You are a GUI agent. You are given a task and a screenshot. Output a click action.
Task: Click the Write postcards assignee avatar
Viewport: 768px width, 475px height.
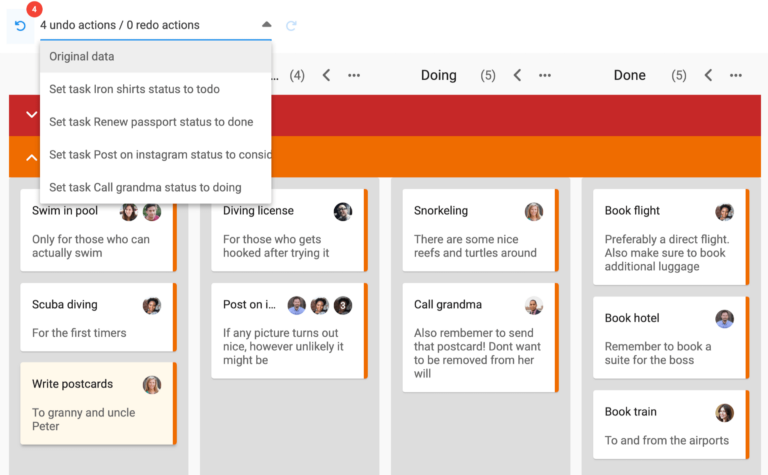[x=152, y=385]
